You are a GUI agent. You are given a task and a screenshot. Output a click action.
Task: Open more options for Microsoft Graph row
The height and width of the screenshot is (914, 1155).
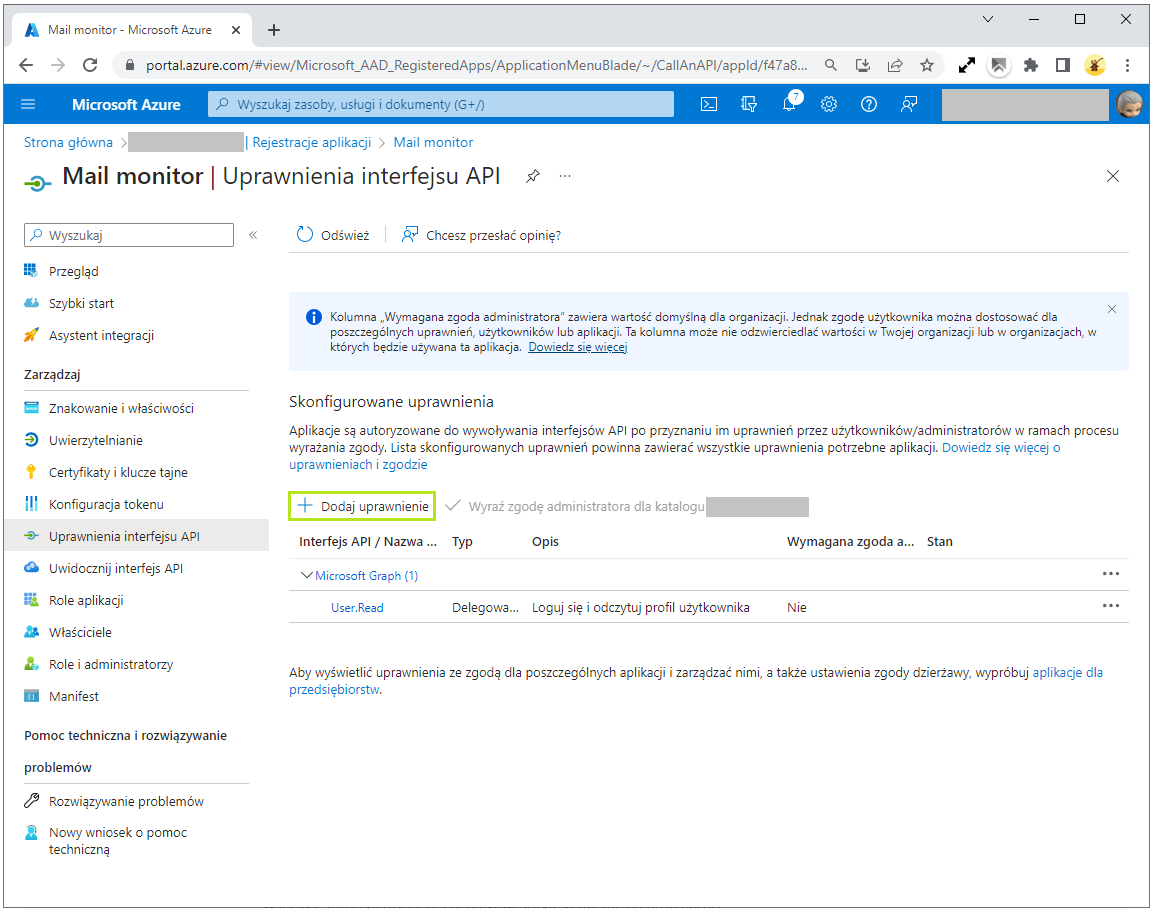(x=1110, y=574)
